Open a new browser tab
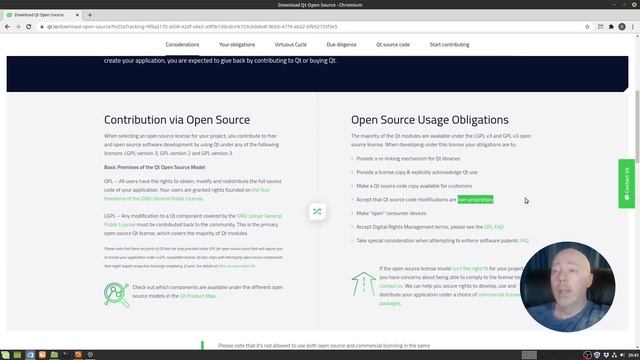Image resolution: width=640 pixels, height=360 pixels. pyautogui.click(x=90, y=15)
